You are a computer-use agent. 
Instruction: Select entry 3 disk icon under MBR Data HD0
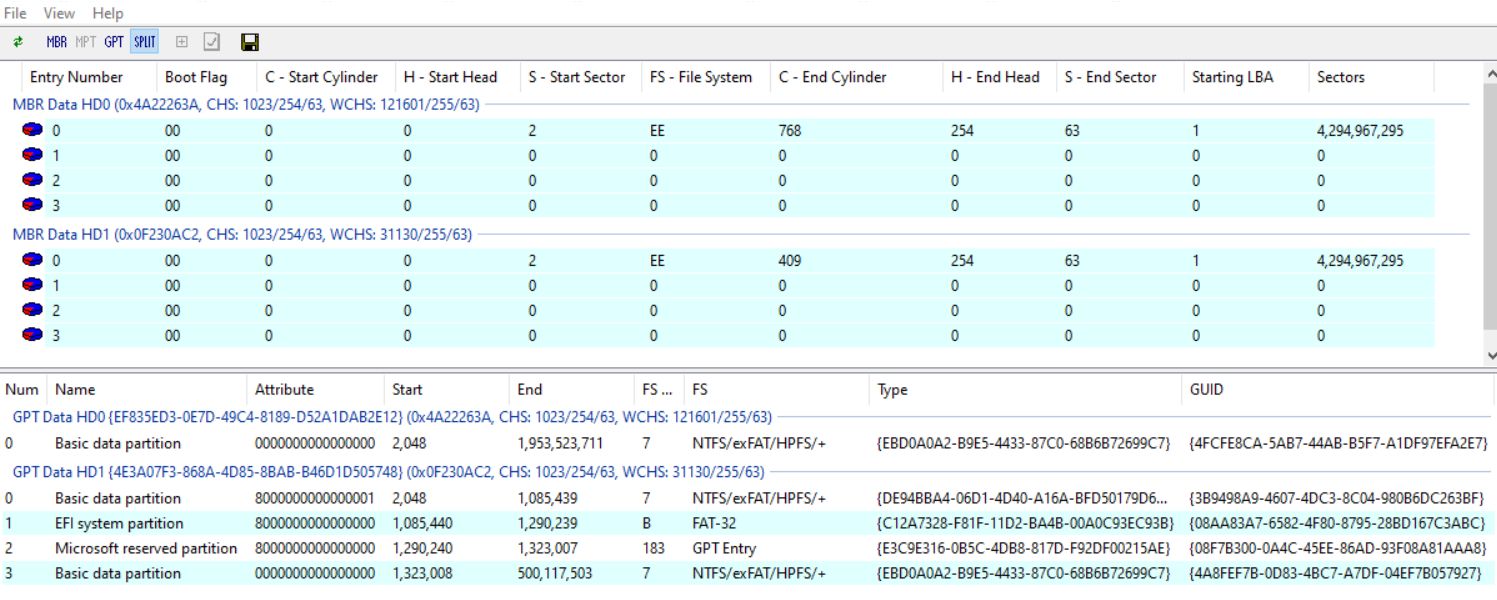[33, 205]
